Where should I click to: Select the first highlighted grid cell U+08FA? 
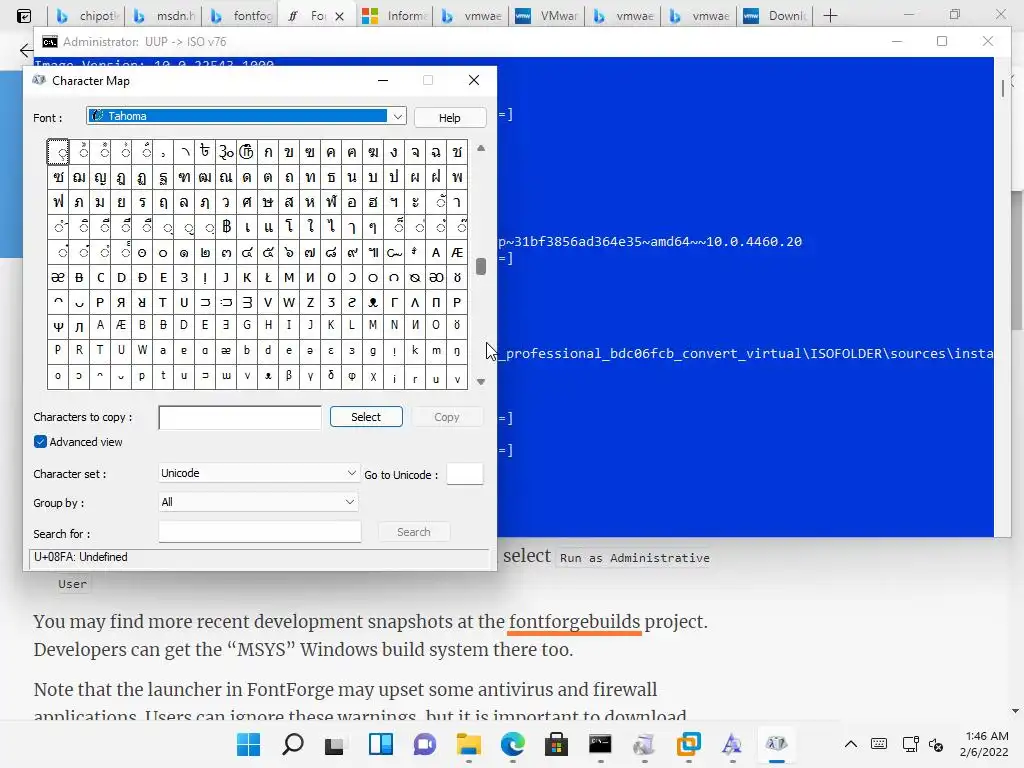pyautogui.click(x=57, y=152)
